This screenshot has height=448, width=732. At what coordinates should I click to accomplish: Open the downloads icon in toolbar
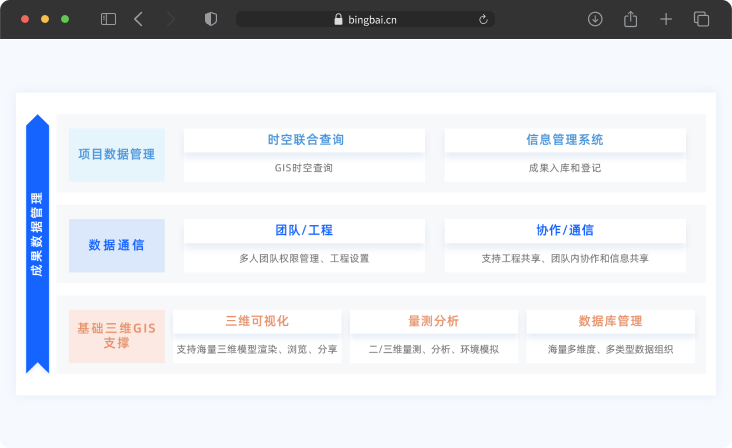(x=595, y=19)
